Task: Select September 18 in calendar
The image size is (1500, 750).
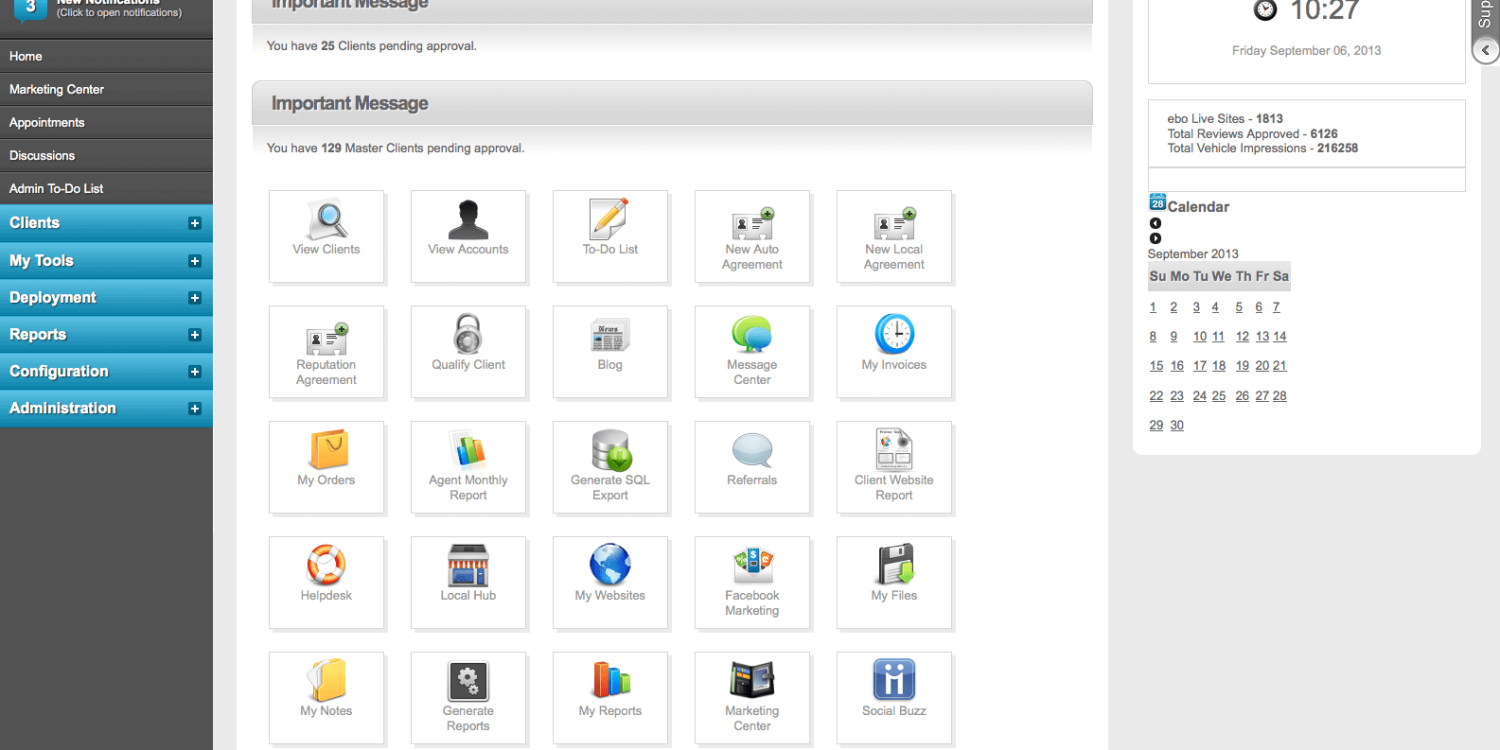Action: tap(1219, 367)
